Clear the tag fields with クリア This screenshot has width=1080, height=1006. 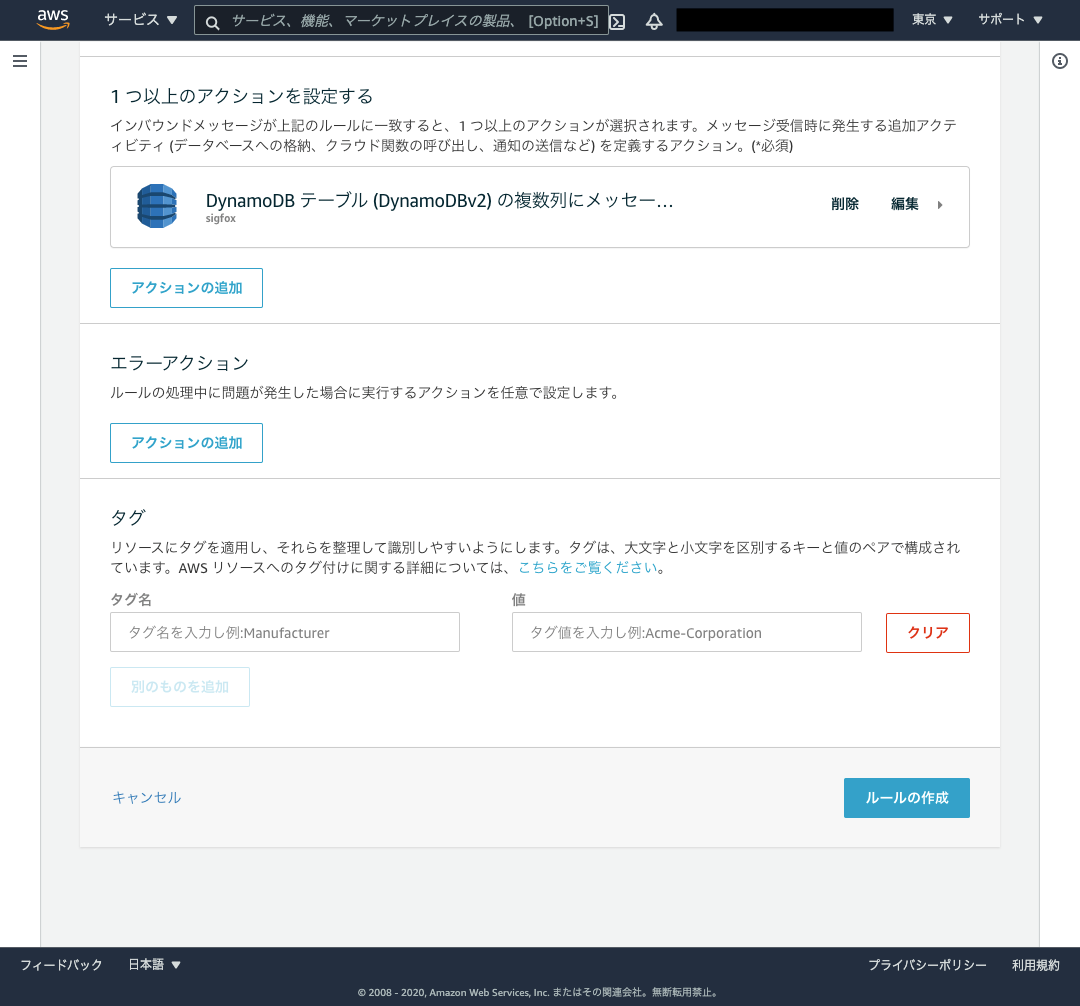(927, 632)
